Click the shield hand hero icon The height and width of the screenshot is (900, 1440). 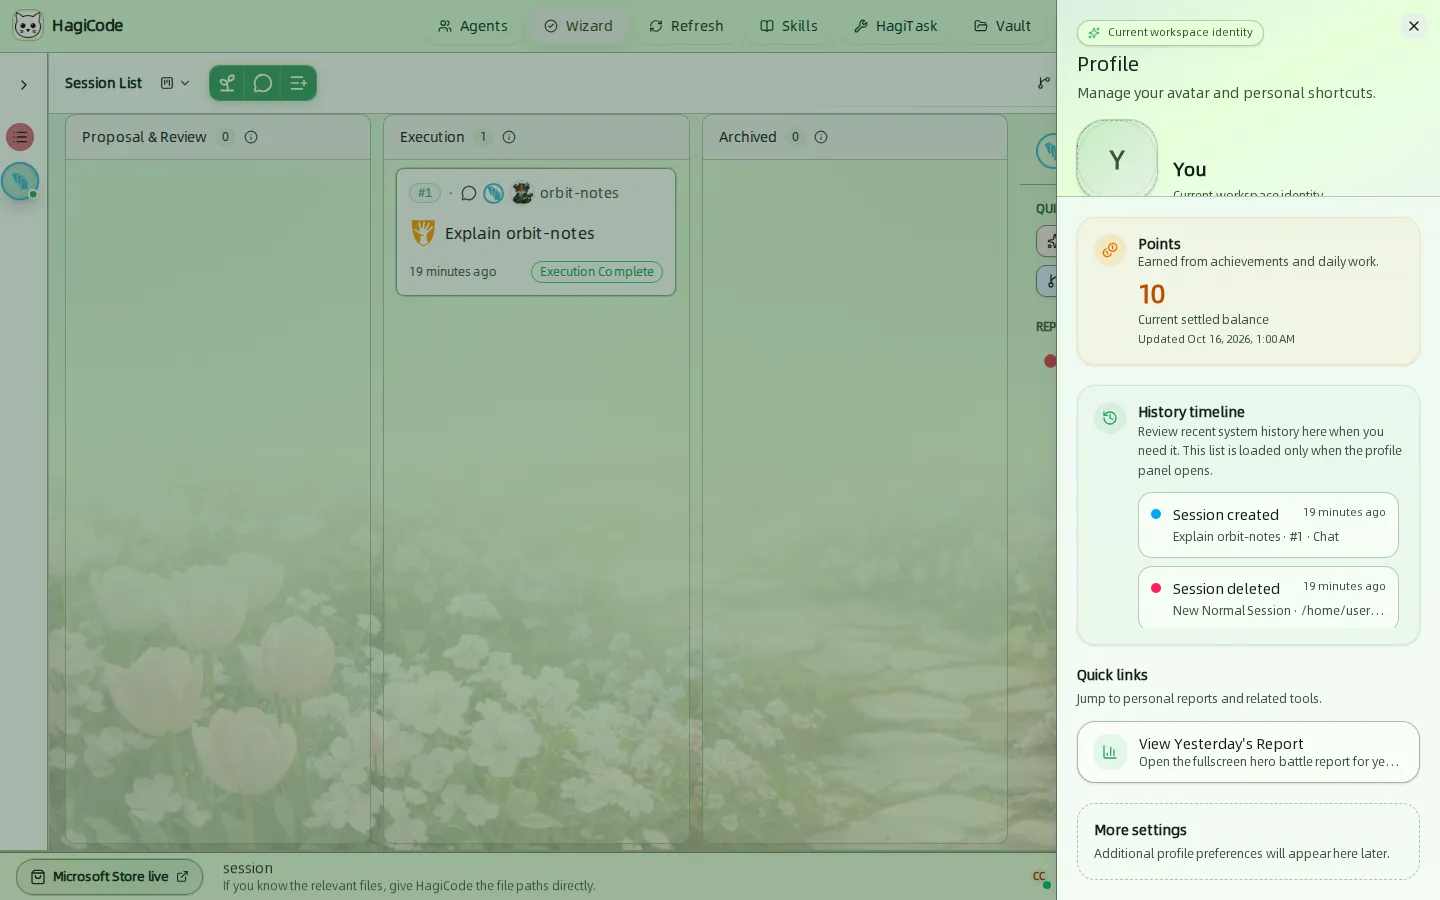pos(423,233)
